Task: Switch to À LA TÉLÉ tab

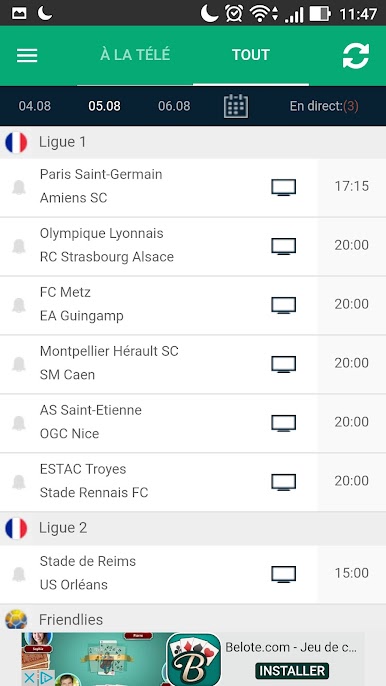Action: point(135,55)
